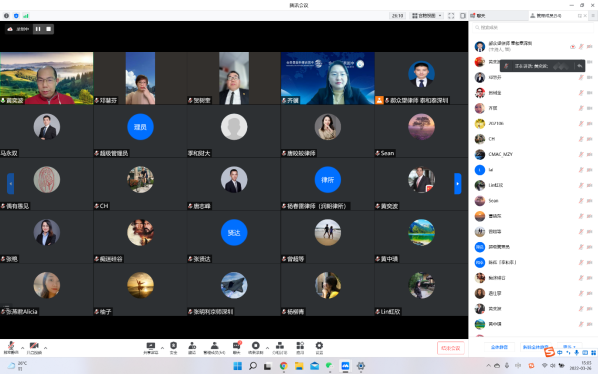Click the host's screen-share status icon
The width and height of the screenshot is (598, 374).
572,47
